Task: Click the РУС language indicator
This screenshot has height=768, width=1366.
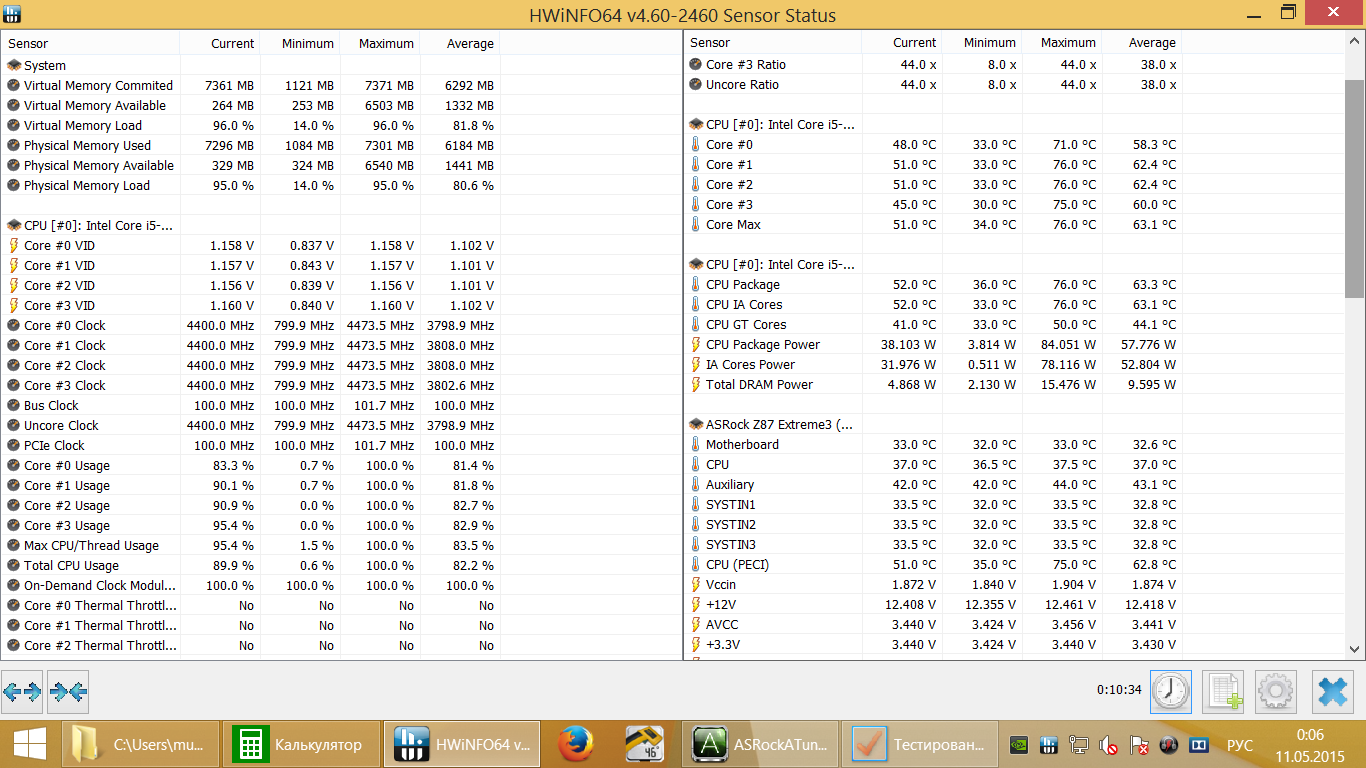Action: [1239, 745]
